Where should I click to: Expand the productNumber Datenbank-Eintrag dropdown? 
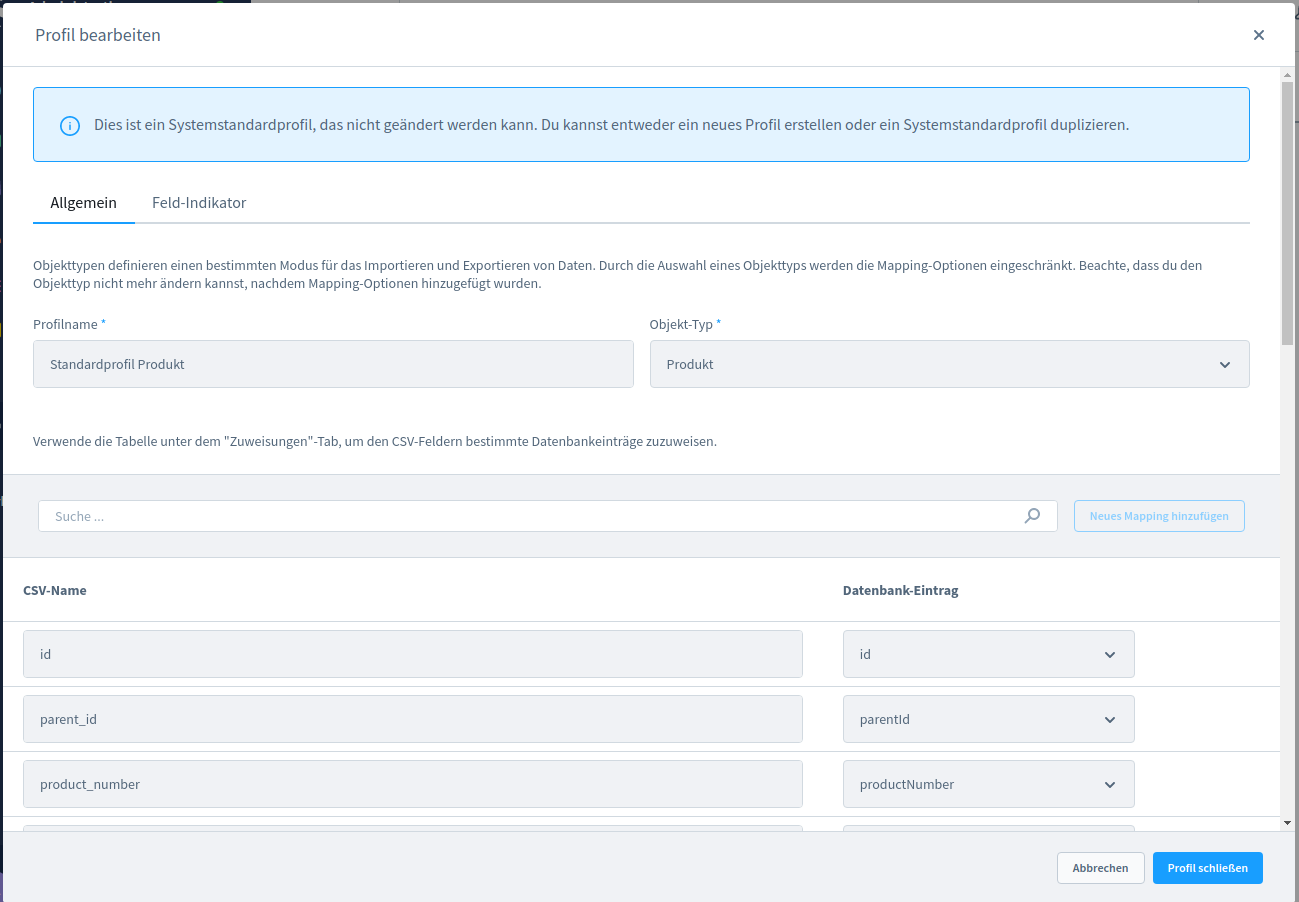(x=988, y=784)
